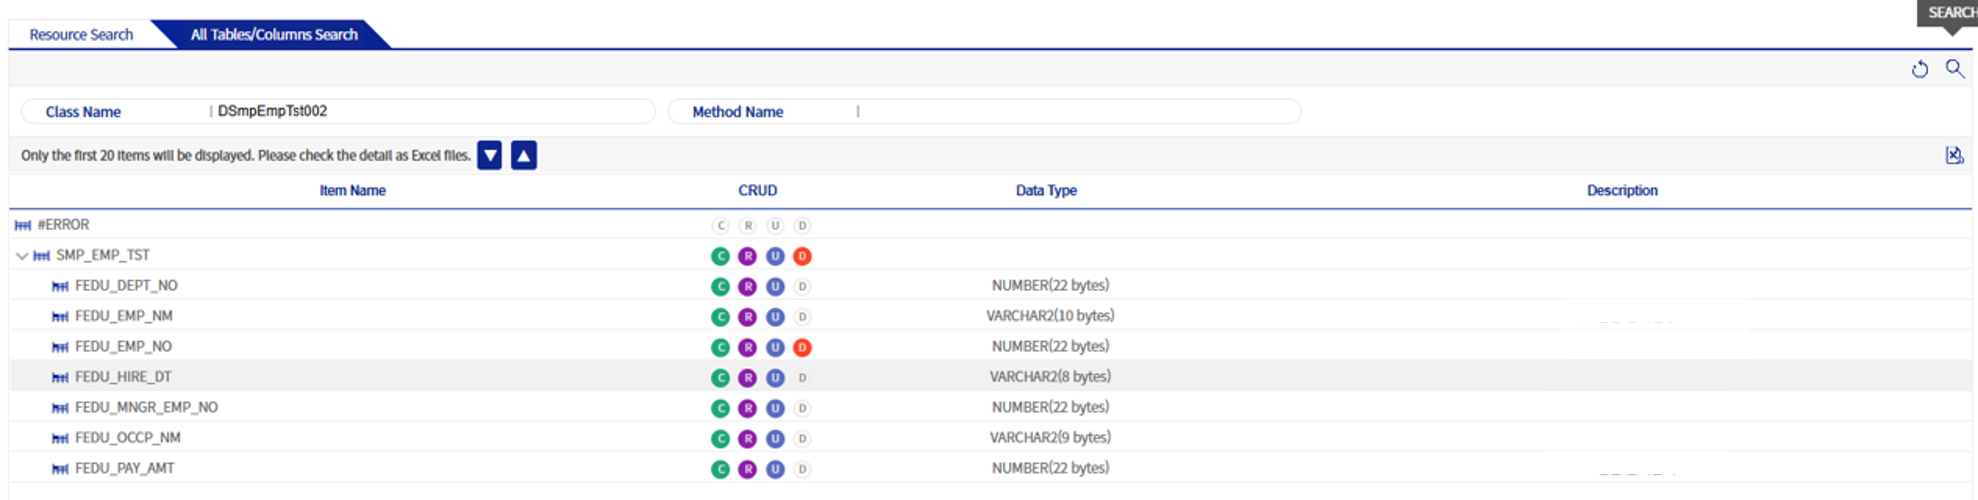1978x500 pixels.
Task: Collapse the SMP_EMP_TST table node
Action: click(22, 256)
